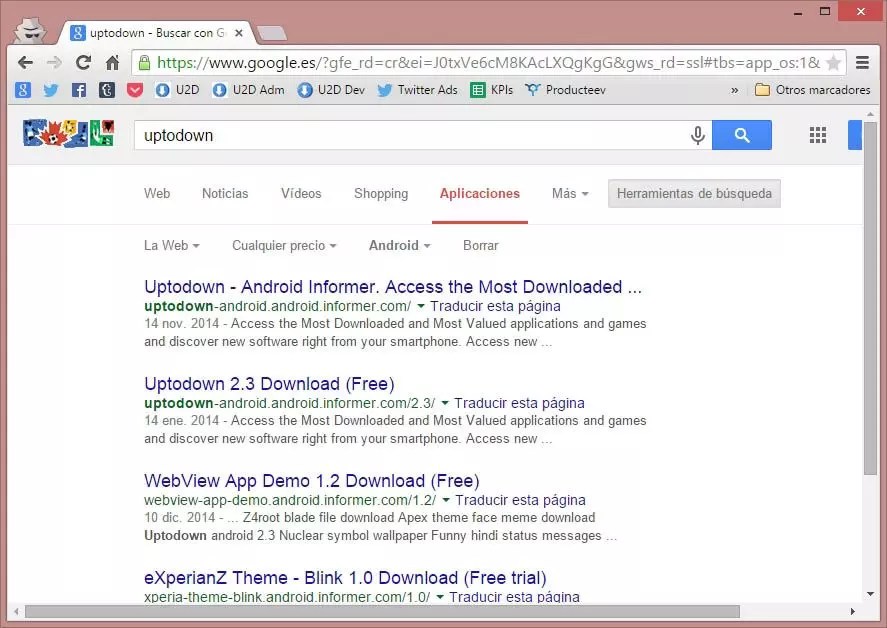The width and height of the screenshot is (887, 628).
Task: Open the Google apps grid launcher
Action: [817, 135]
